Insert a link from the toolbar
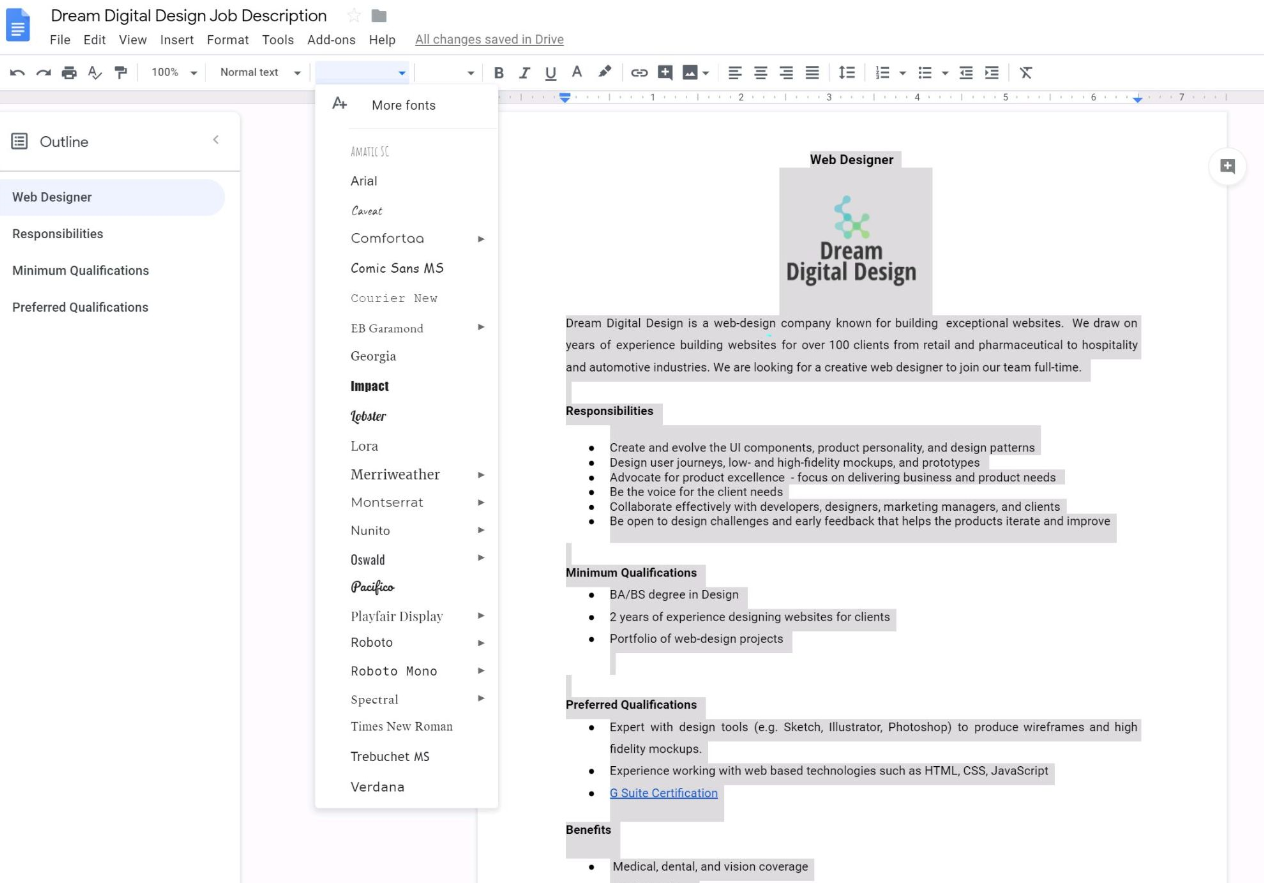 pos(639,72)
